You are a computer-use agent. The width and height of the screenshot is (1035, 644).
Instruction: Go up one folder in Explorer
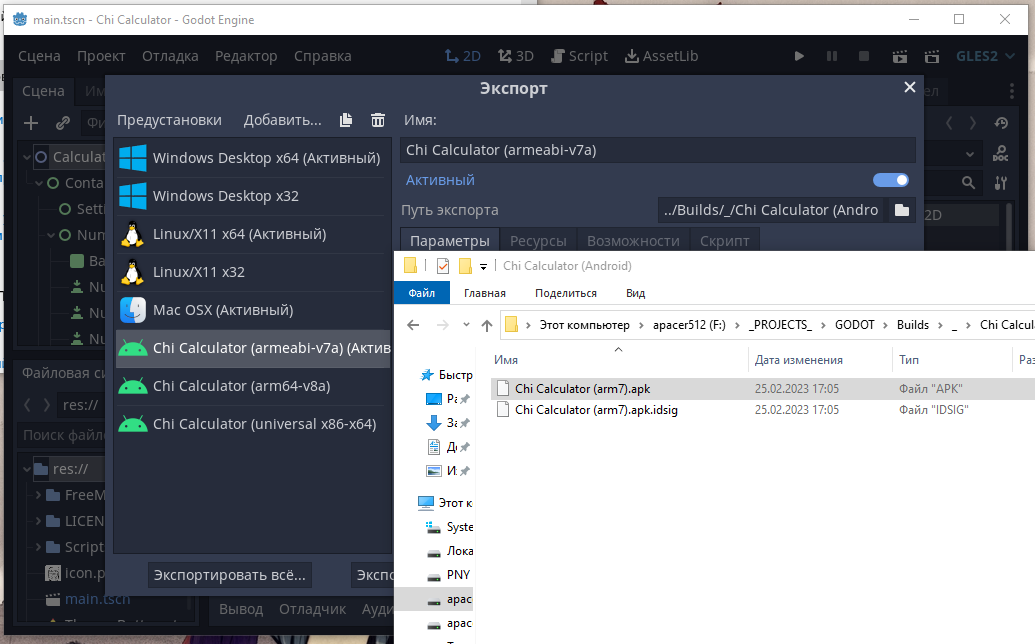tap(486, 325)
